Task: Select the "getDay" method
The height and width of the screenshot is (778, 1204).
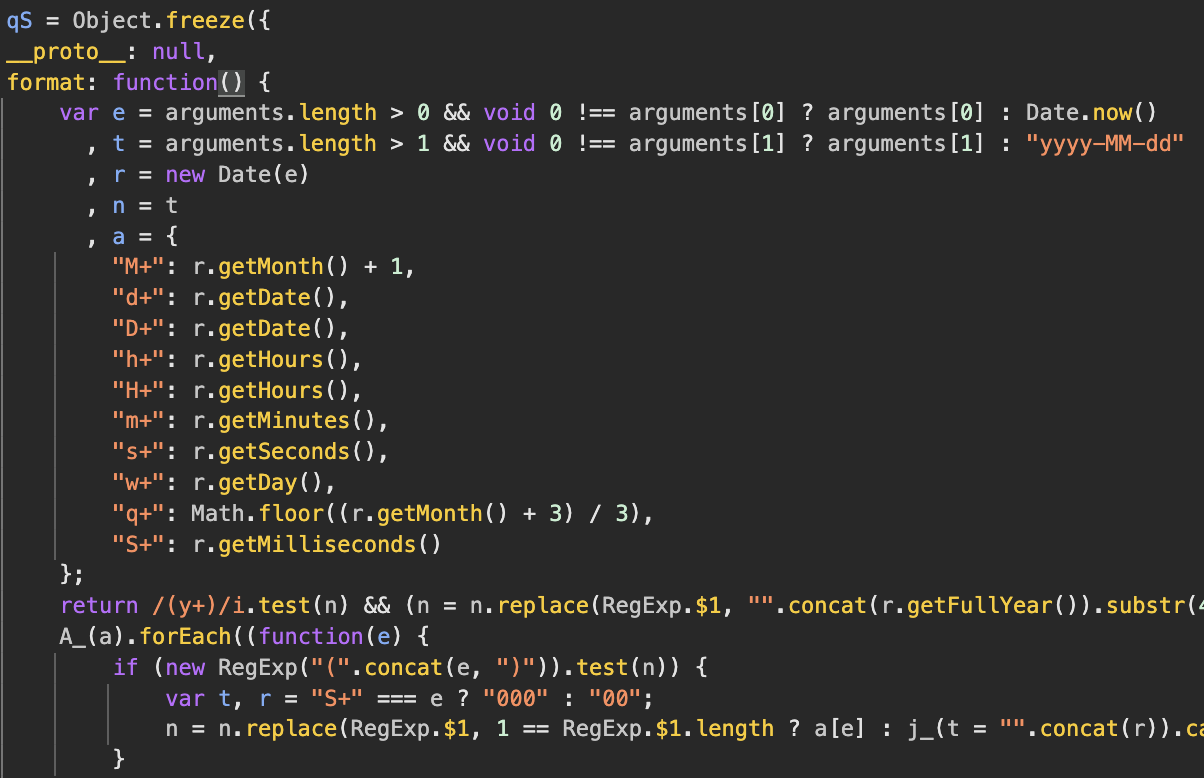Action: coord(258,484)
